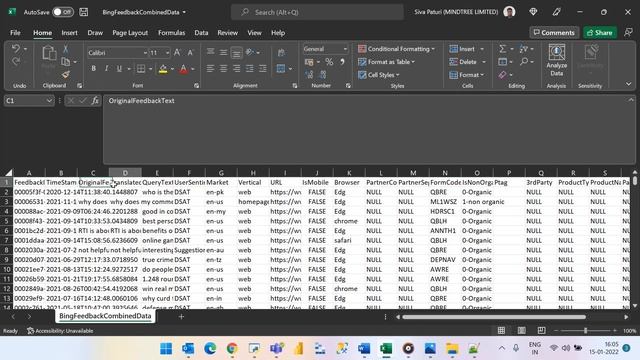Click the Wrap Text icon
This screenshot has width=640, height=360.
tap(281, 52)
